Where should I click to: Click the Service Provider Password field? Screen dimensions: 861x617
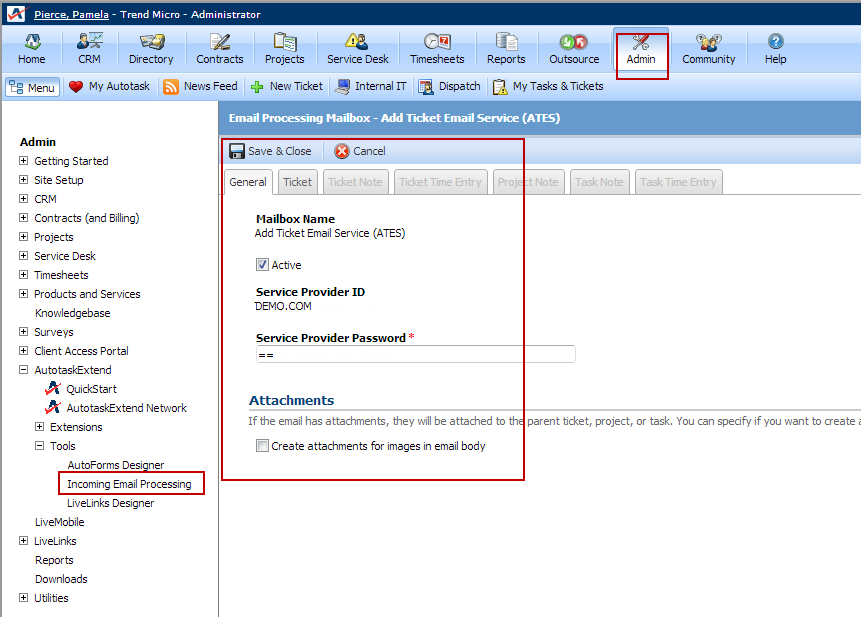[415, 354]
